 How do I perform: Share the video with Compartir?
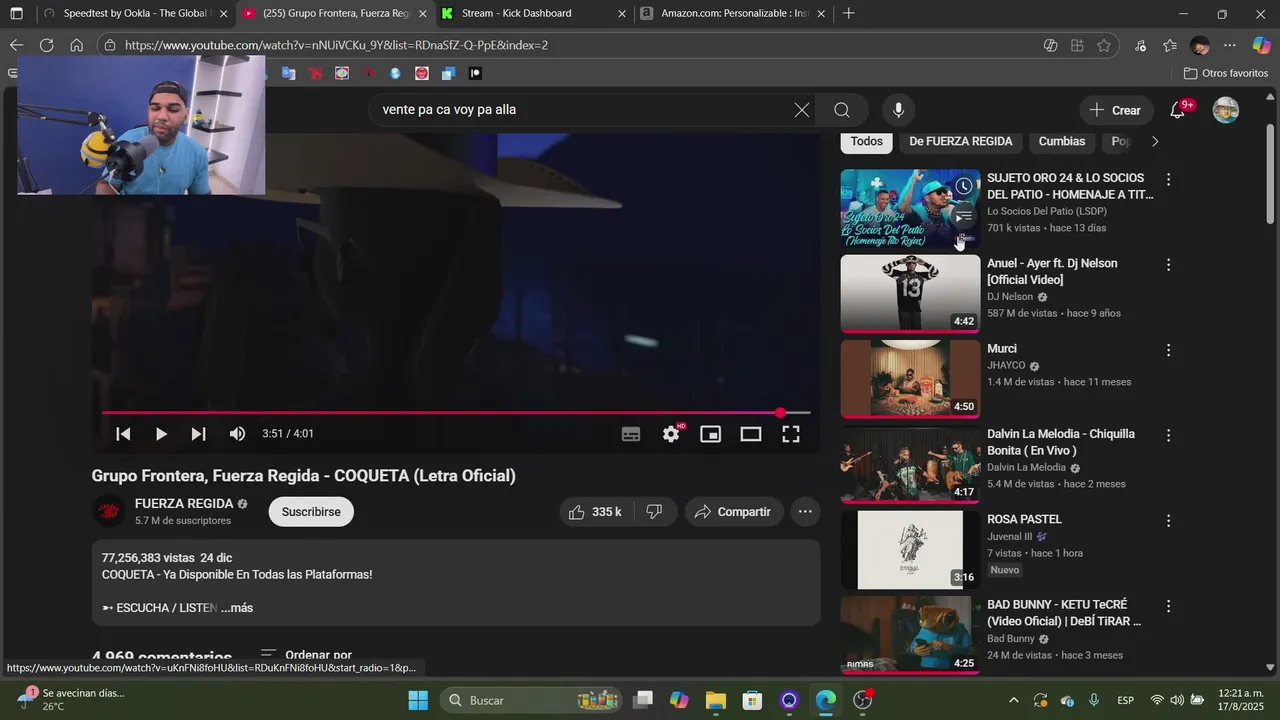pos(733,512)
